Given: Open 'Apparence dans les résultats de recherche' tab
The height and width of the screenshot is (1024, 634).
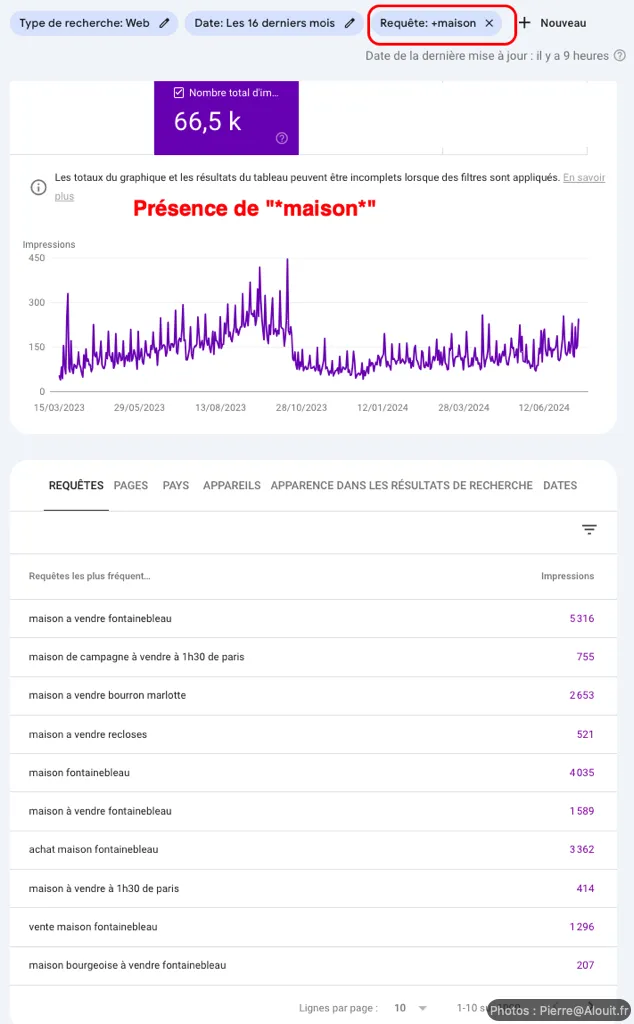Looking at the screenshot, I should pos(401,485).
